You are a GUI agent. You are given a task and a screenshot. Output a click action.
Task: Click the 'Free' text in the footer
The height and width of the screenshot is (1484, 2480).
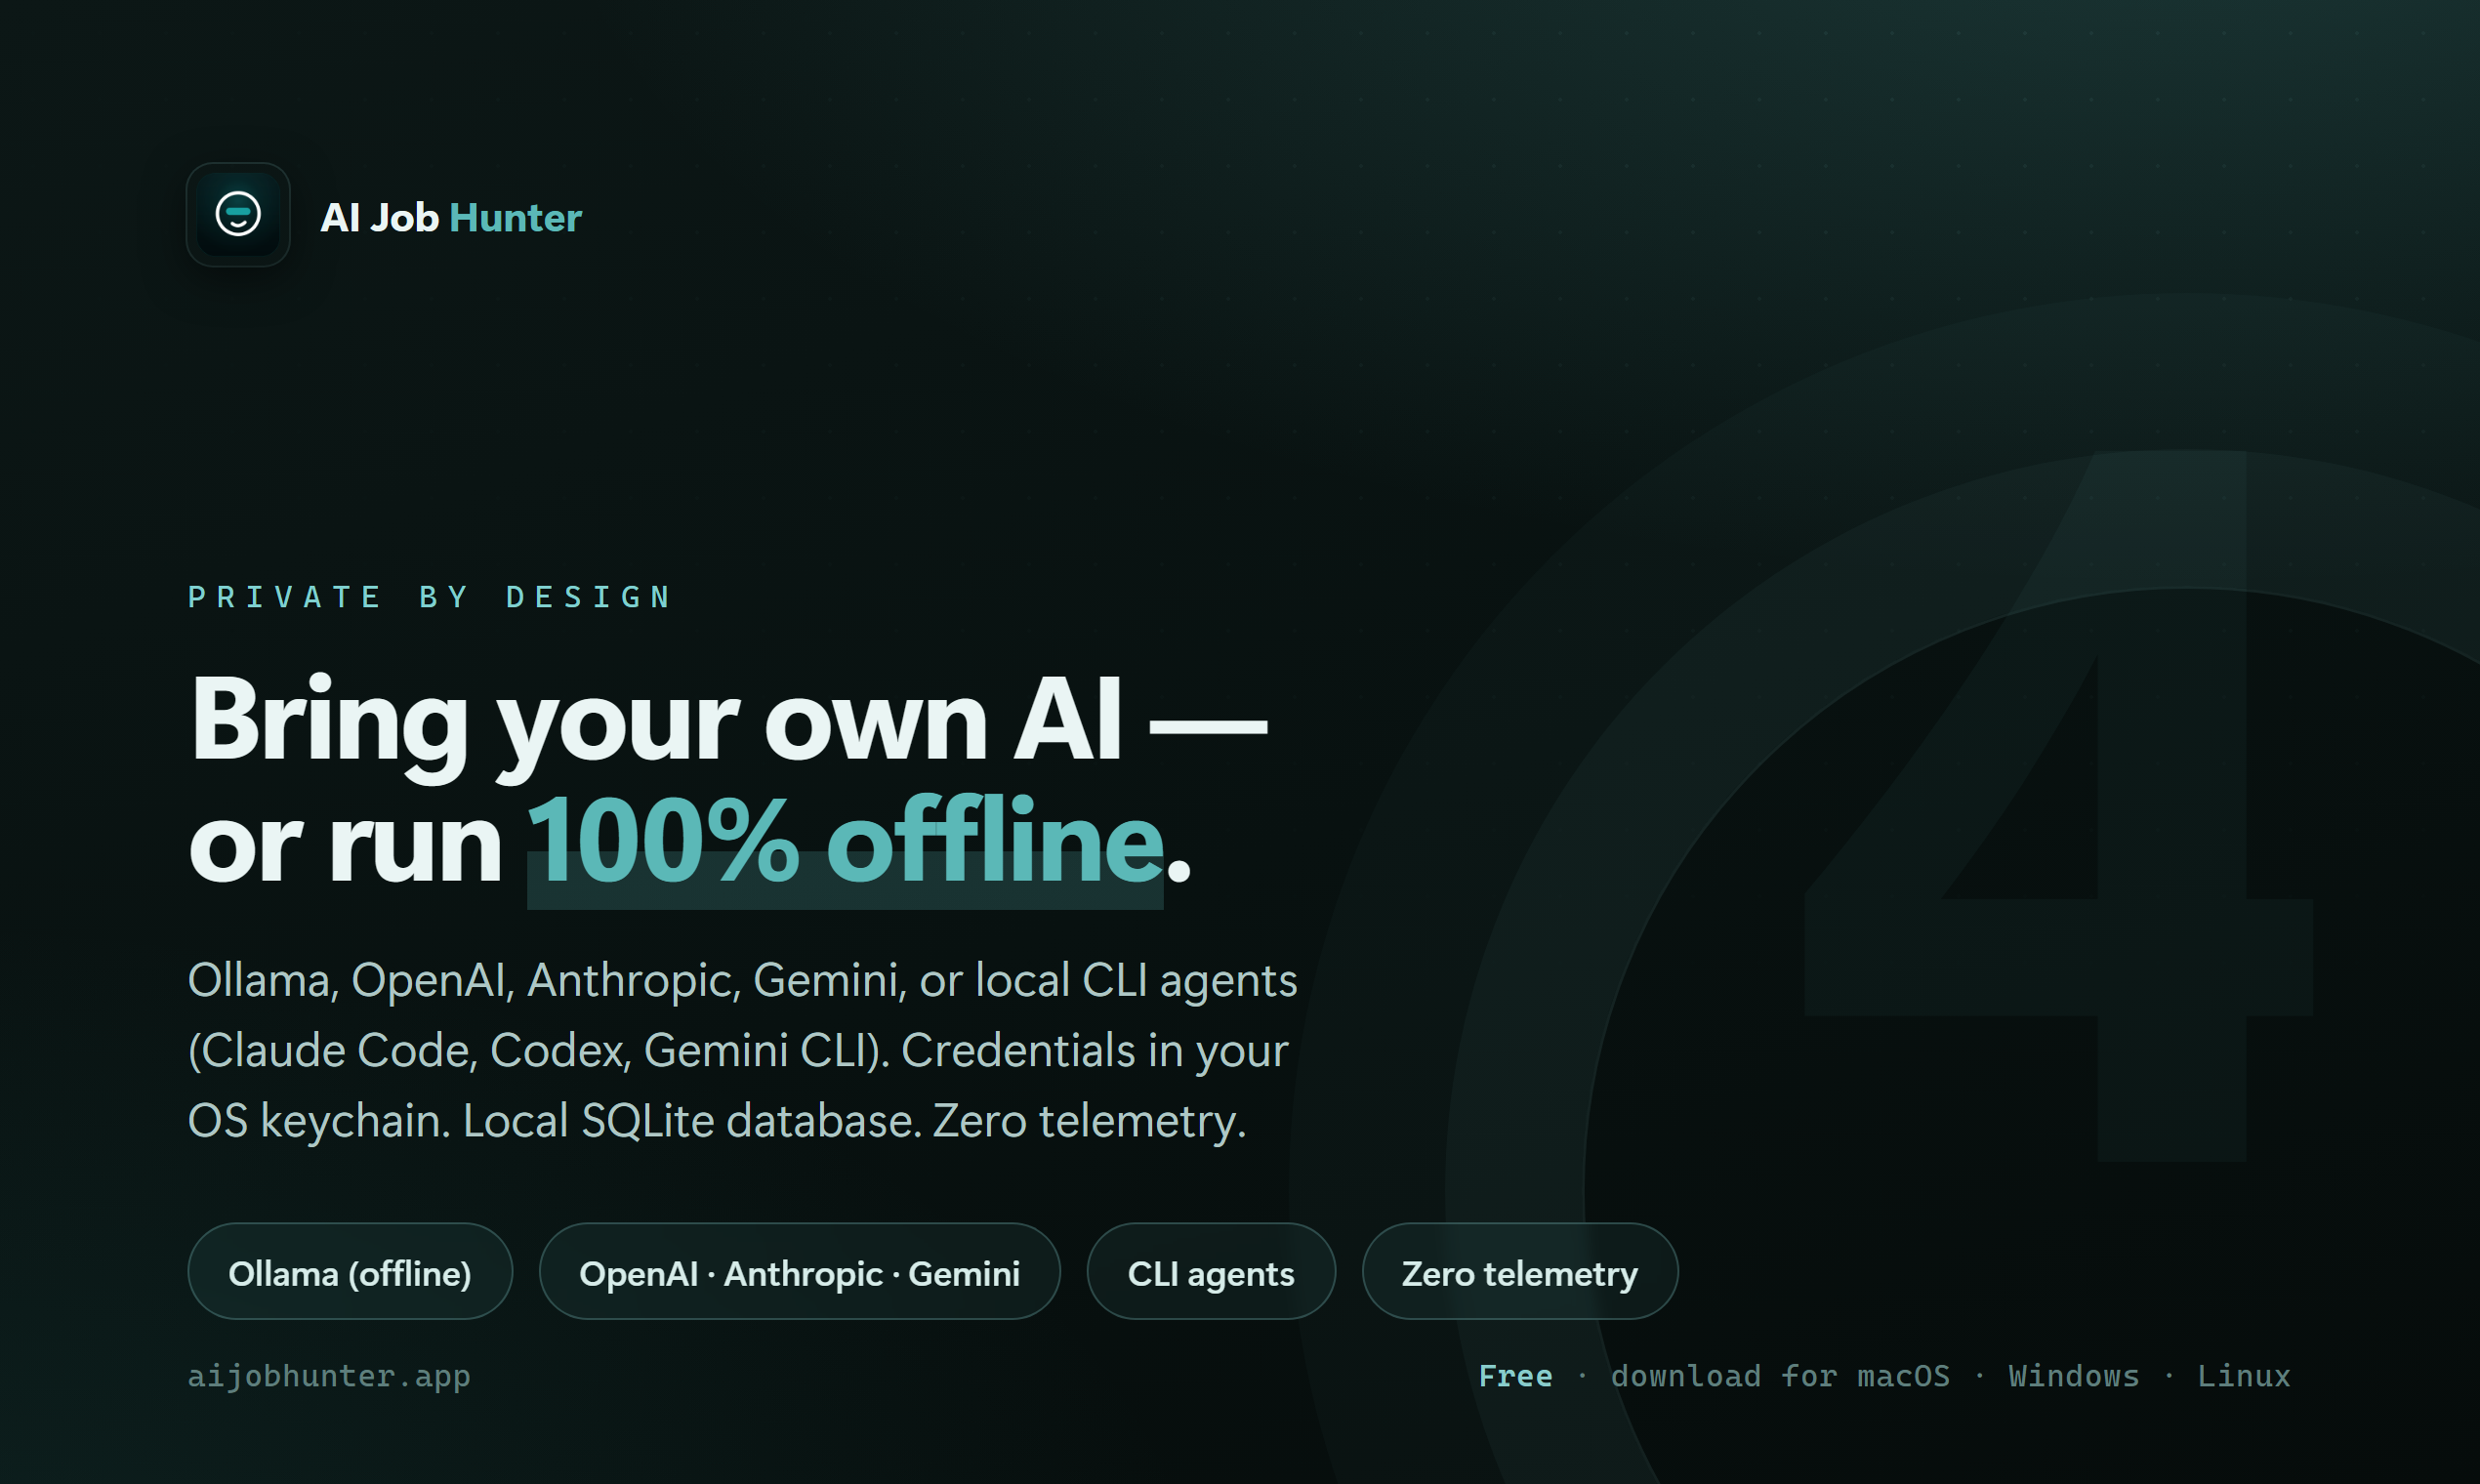tap(1515, 1376)
